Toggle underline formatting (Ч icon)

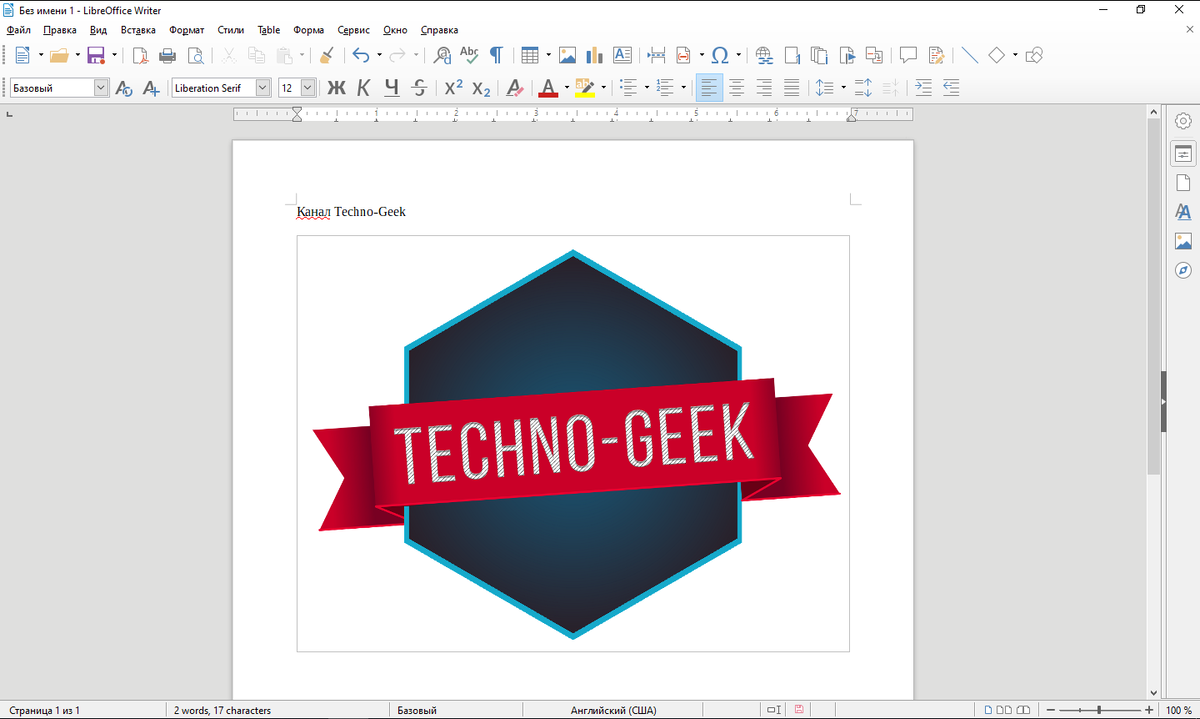(x=391, y=88)
